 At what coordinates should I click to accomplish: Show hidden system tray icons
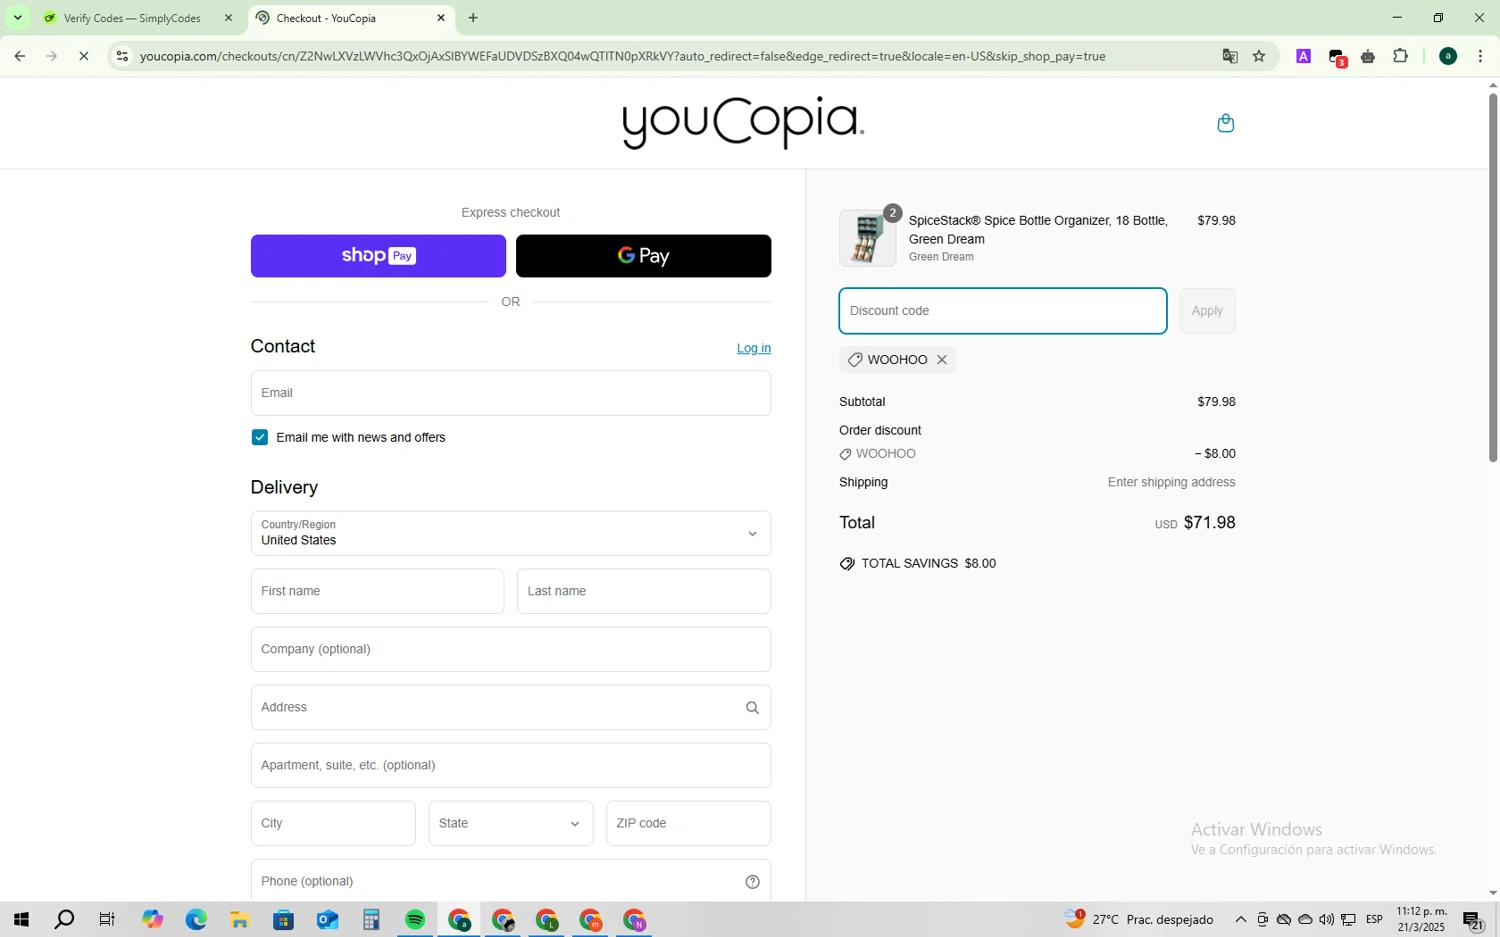(x=1240, y=920)
